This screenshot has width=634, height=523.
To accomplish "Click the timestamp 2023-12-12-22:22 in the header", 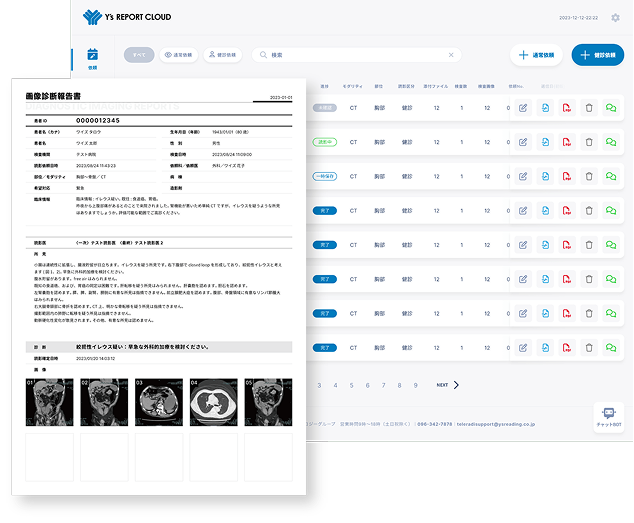I will (x=578, y=18).
